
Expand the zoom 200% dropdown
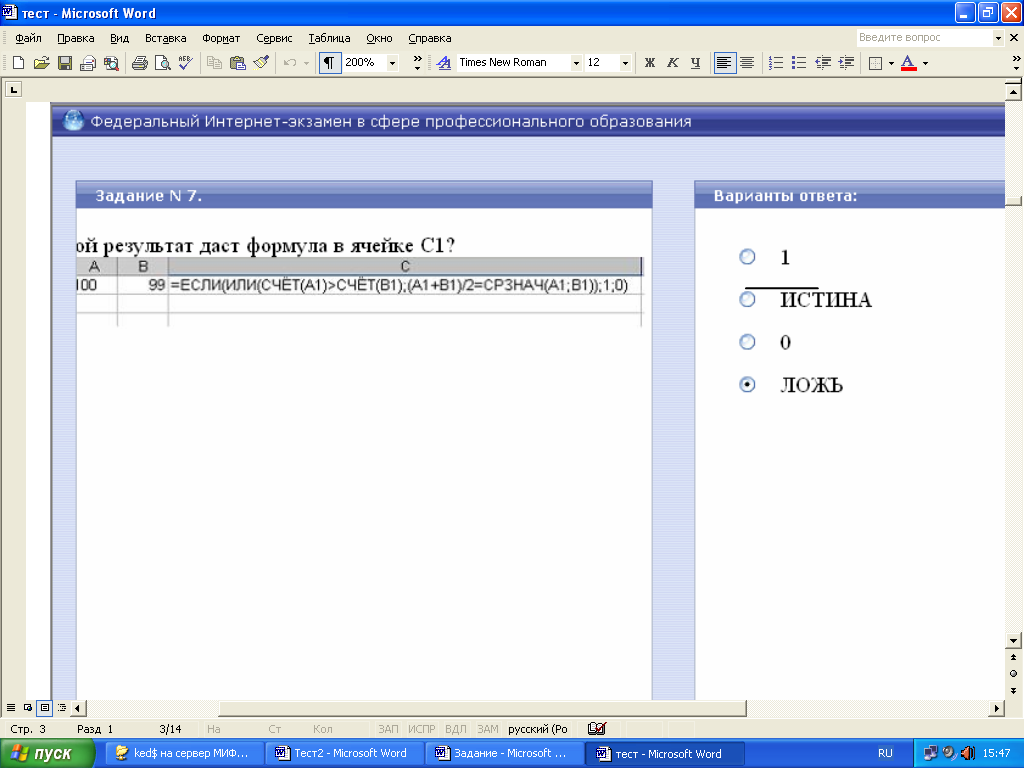[x=392, y=63]
